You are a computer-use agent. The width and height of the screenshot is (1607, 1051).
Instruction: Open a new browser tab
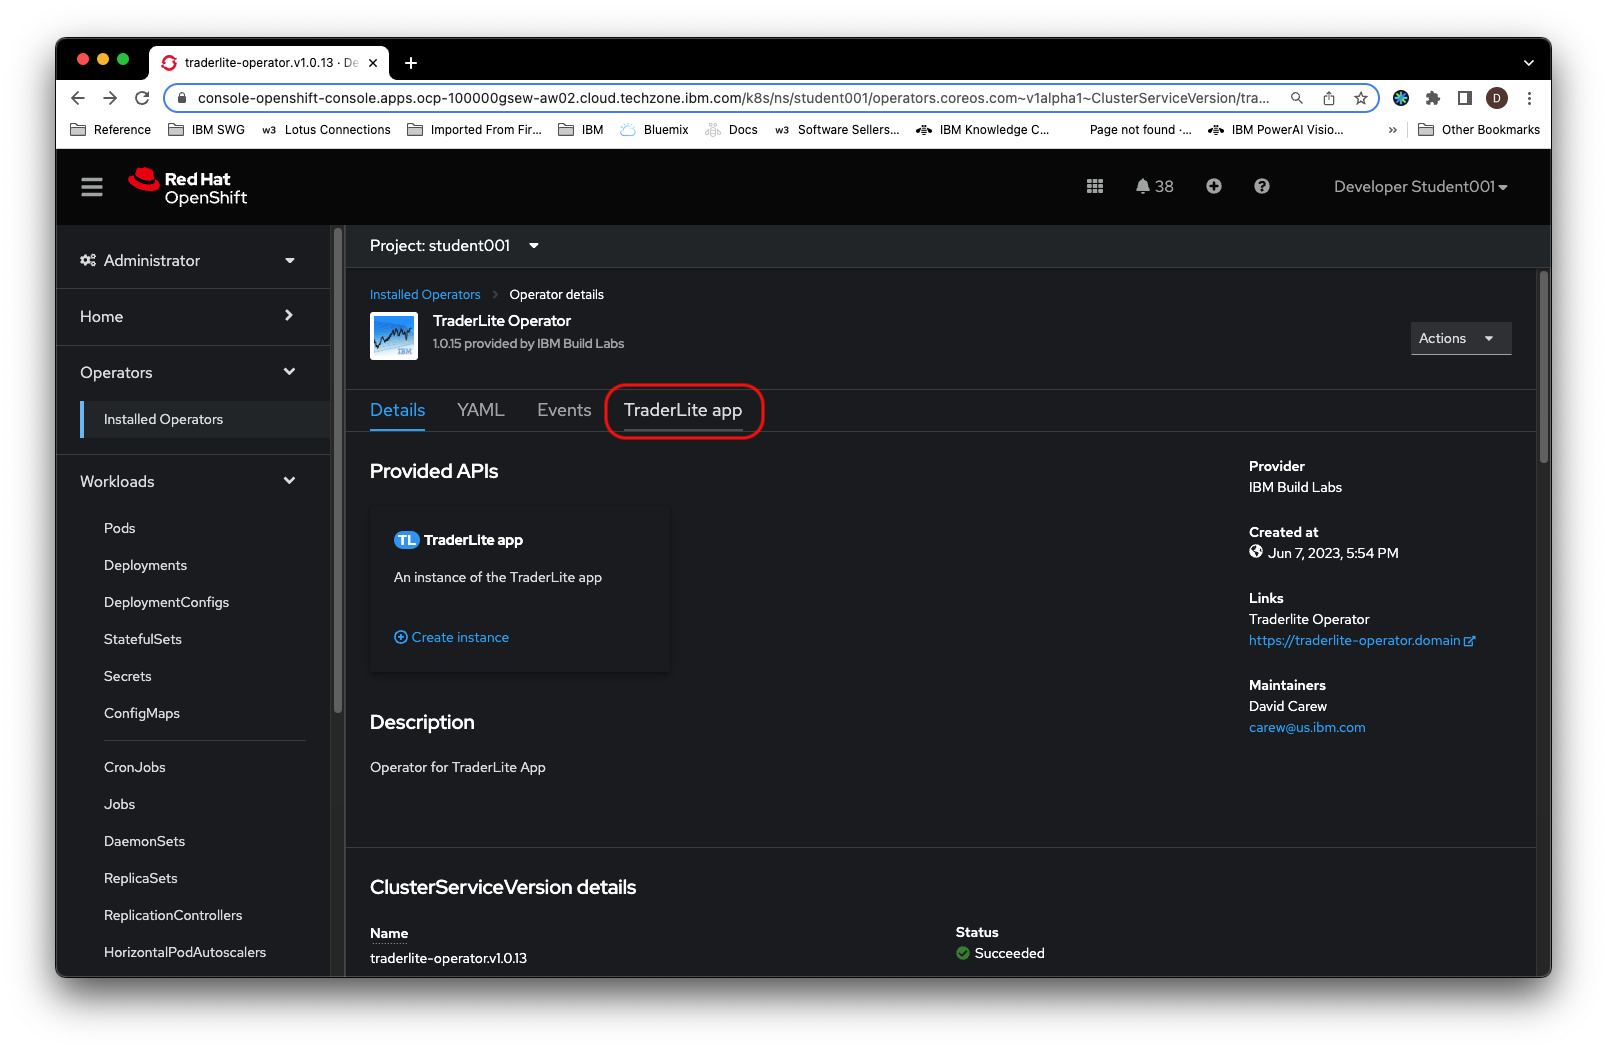coord(410,63)
